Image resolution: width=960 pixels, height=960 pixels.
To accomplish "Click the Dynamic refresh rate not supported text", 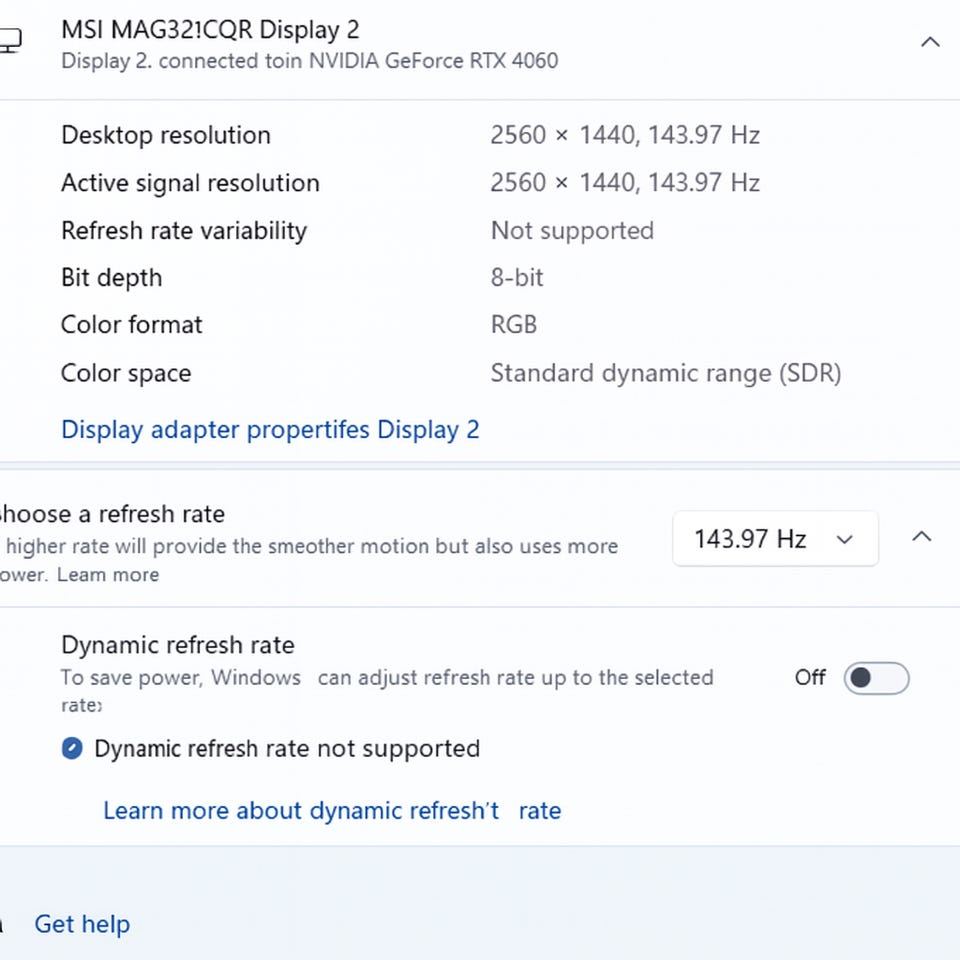I will coord(287,748).
